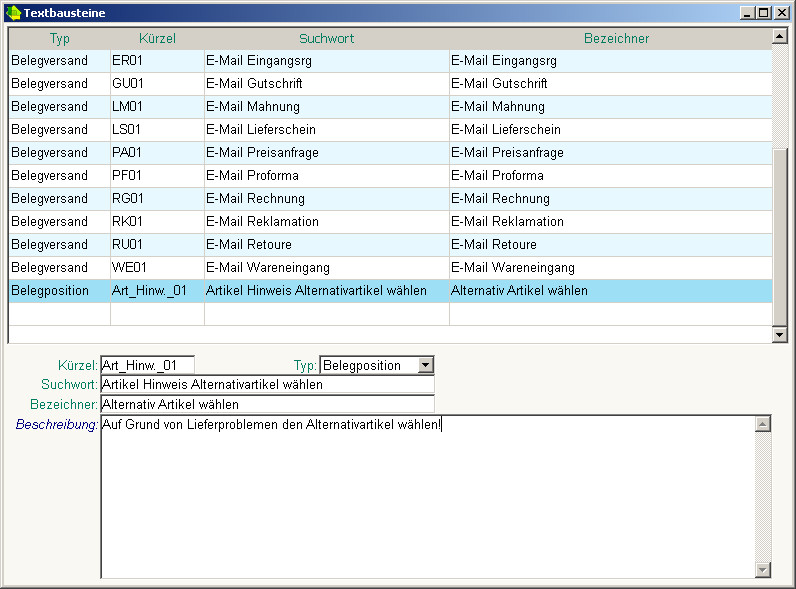
Task: Click Suchwort cell 'E-Mail Rechnung'
Action: tap(327, 199)
